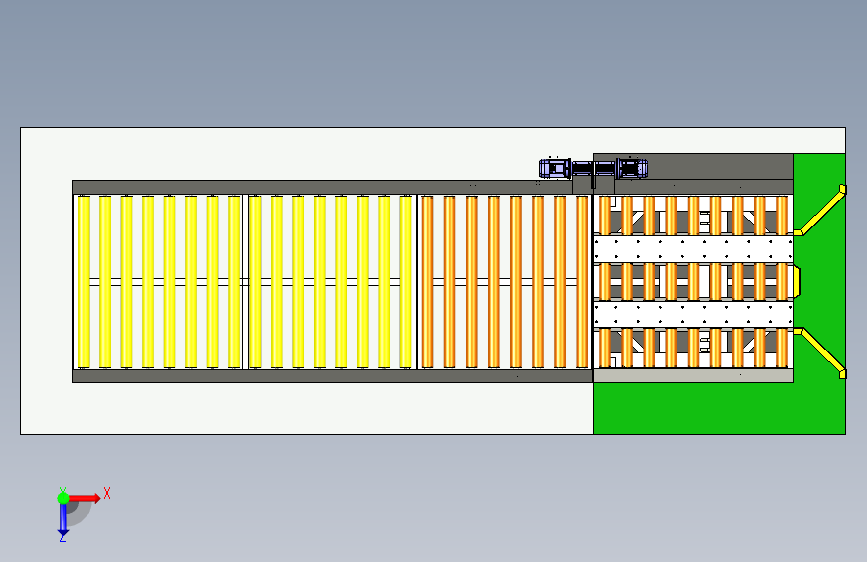The height and width of the screenshot is (562, 867).
Task: Select the lower white perforated plate
Action: 693,314
